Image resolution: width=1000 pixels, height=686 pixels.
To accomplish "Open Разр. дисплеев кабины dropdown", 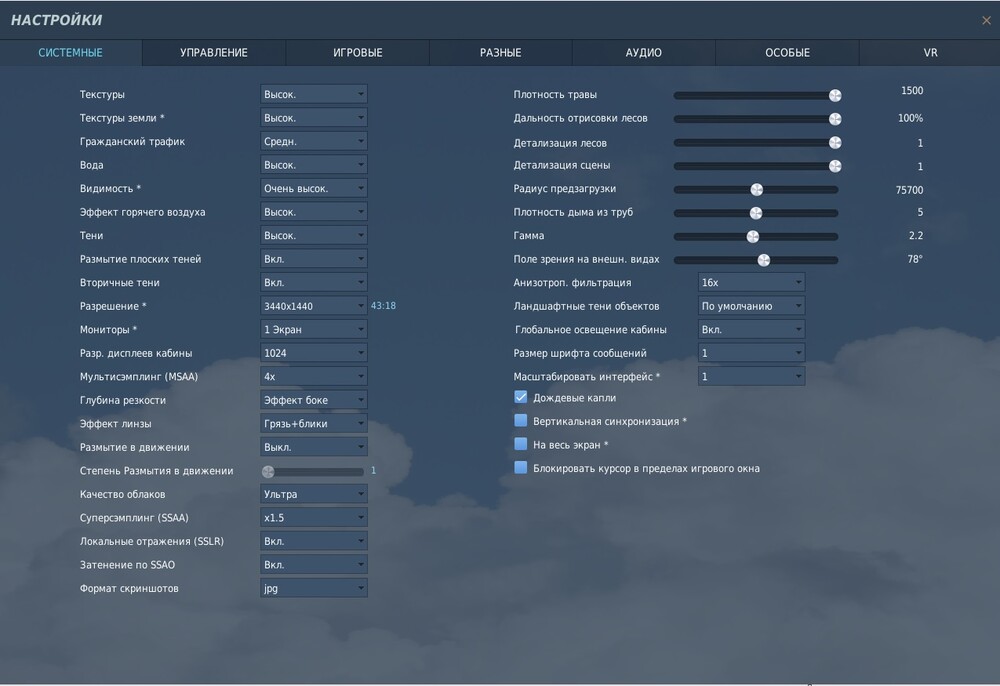I will (x=314, y=353).
